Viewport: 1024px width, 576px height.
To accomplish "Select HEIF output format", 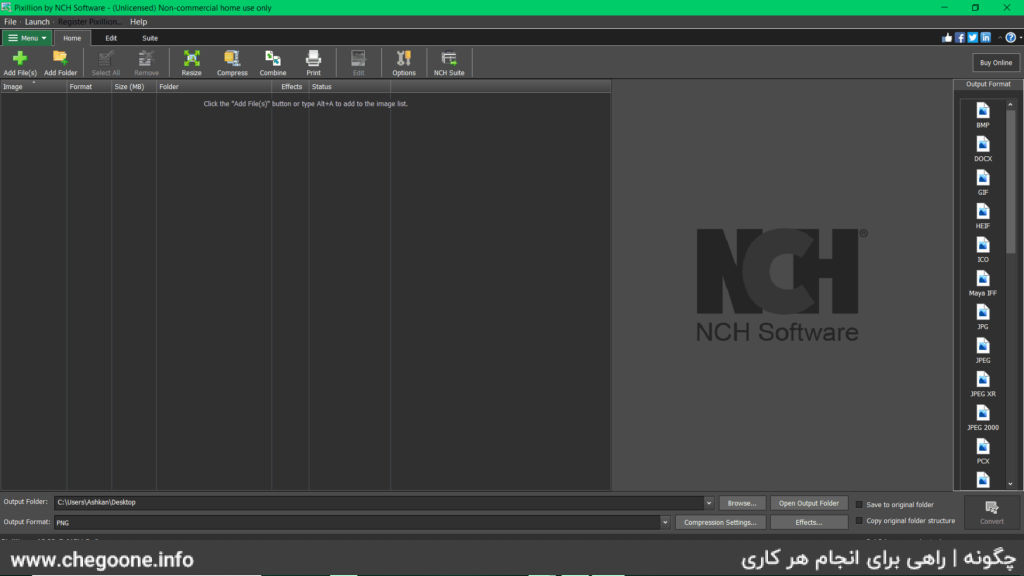I will (983, 216).
